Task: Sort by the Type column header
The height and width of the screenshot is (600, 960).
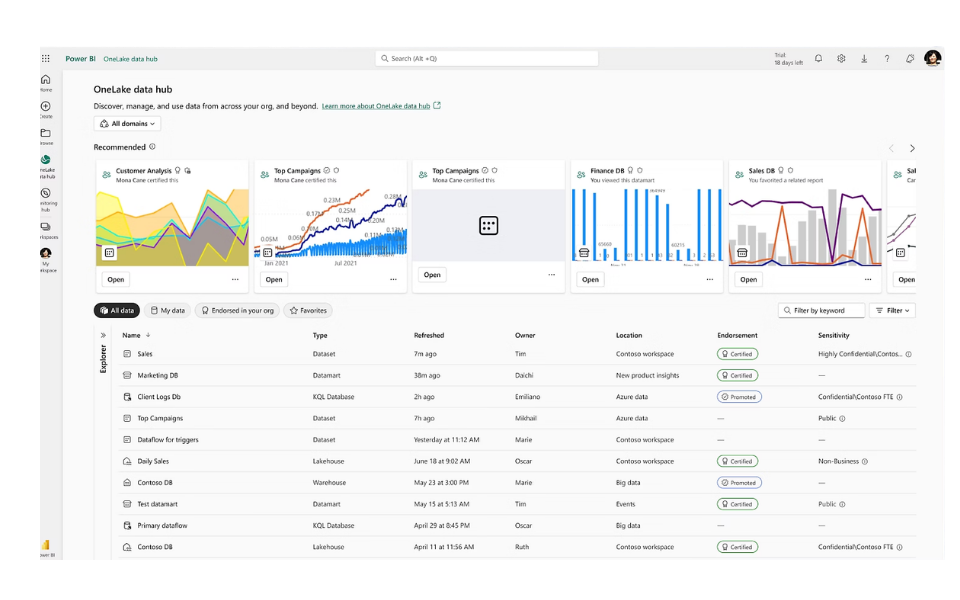Action: click(x=320, y=336)
